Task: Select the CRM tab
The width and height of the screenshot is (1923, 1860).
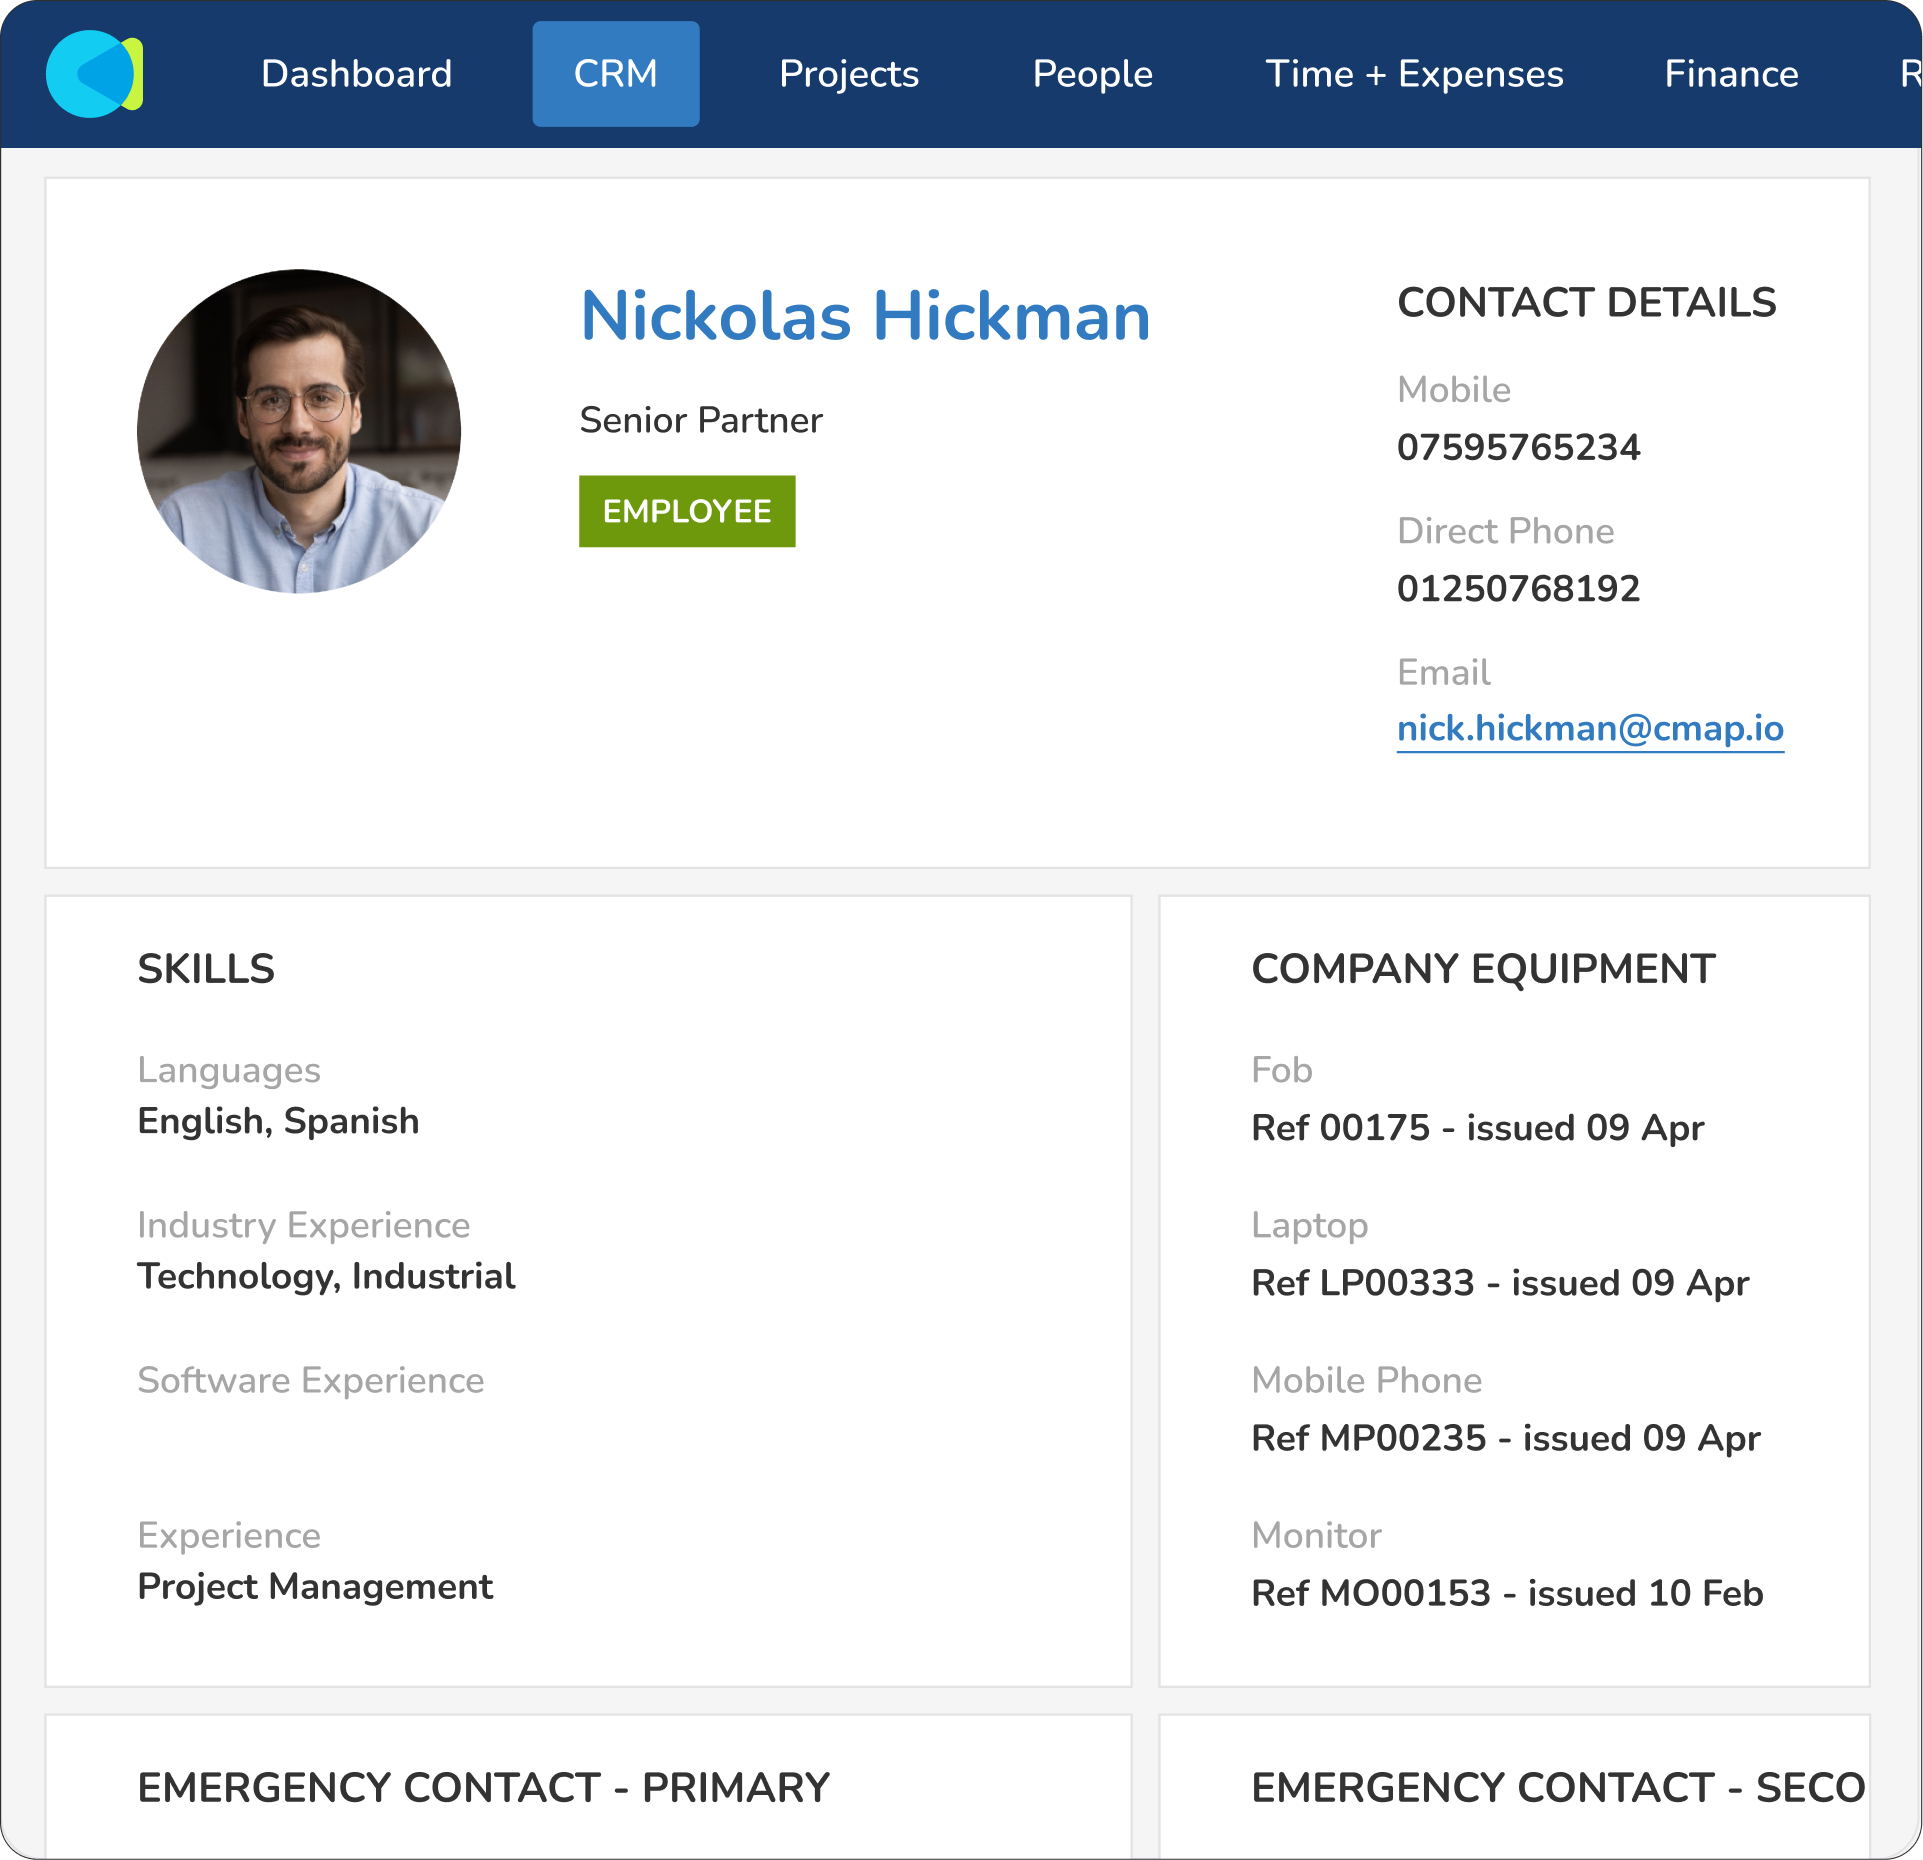Action: point(615,74)
